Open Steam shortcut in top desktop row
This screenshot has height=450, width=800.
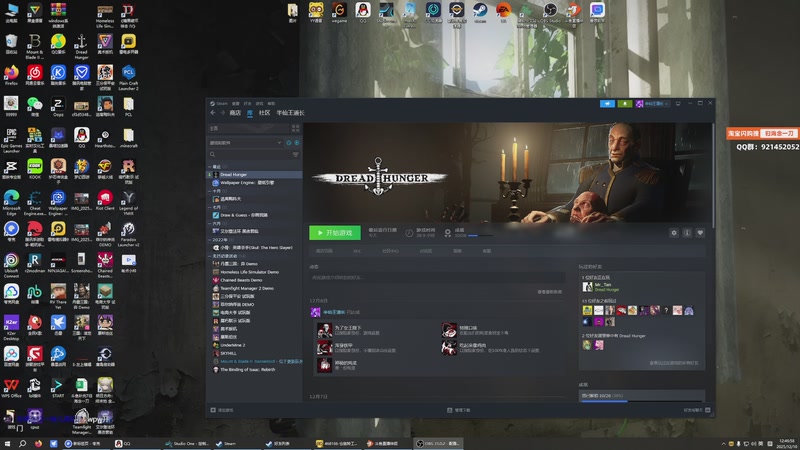coord(480,12)
